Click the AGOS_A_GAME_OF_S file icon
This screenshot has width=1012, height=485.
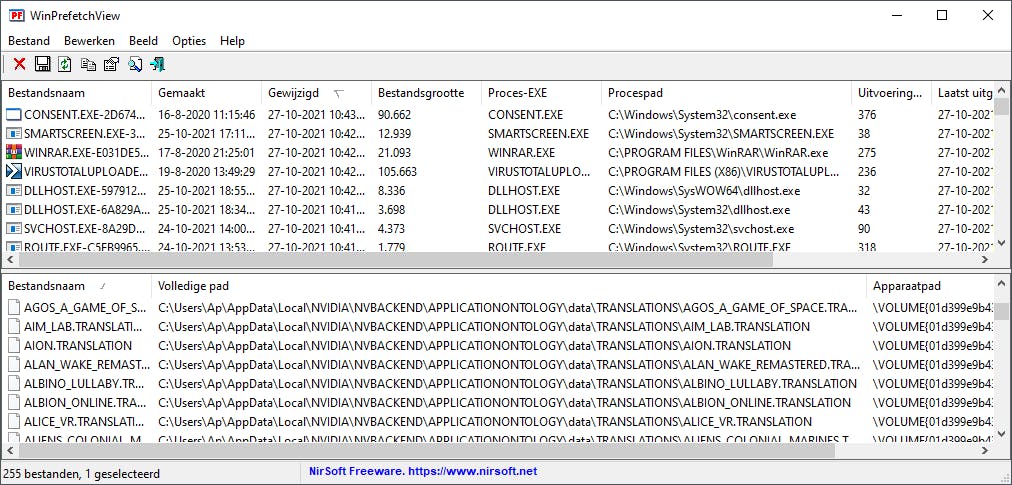[x=14, y=307]
